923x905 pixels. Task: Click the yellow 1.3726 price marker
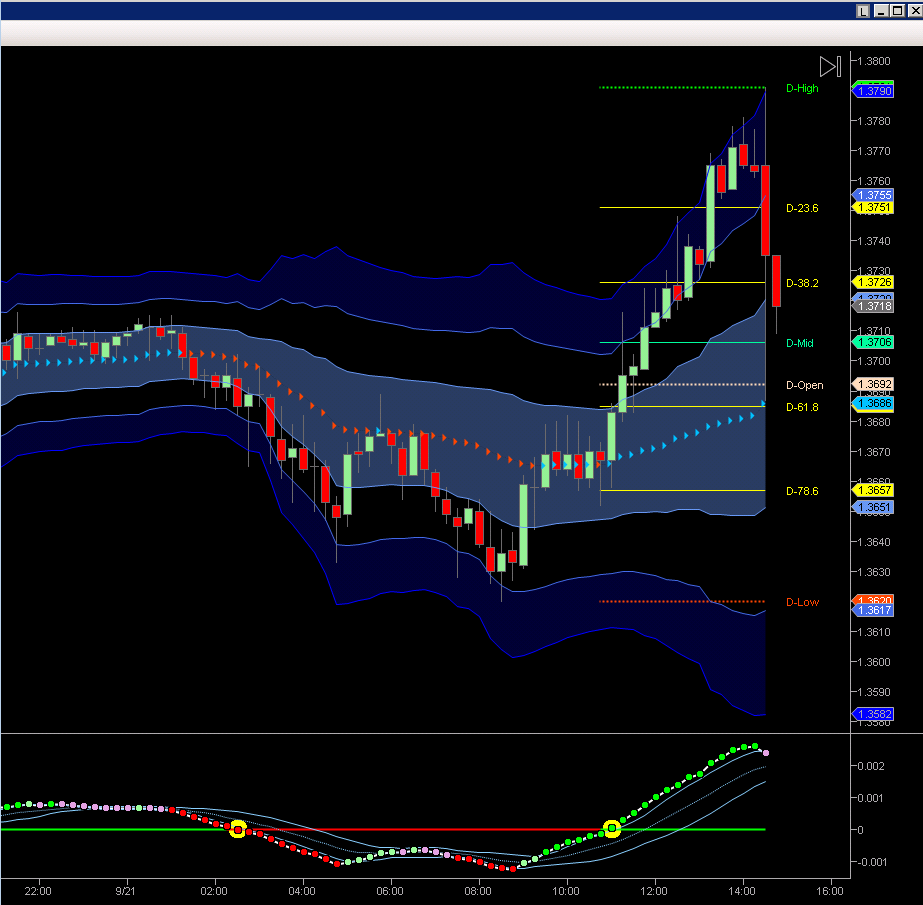click(x=874, y=283)
